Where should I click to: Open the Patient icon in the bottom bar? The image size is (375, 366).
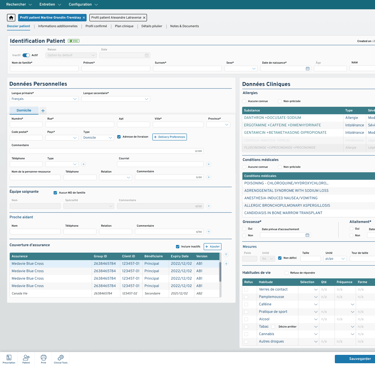(x=26, y=359)
